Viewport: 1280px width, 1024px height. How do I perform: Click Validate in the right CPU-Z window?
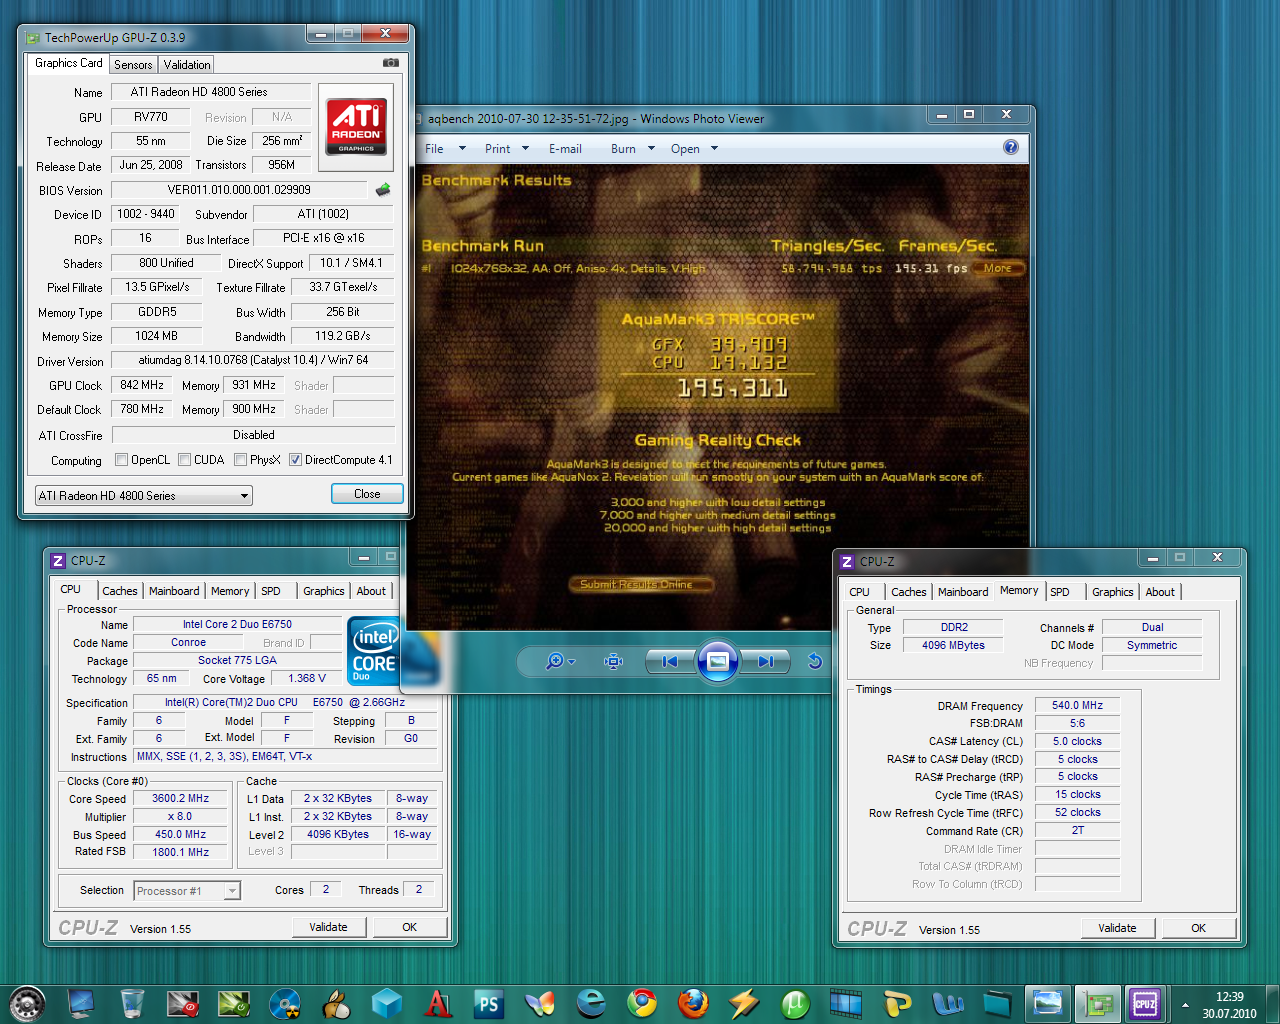point(1117,928)
